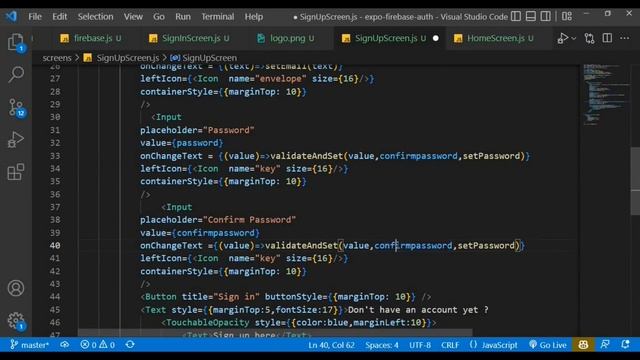Viewport: 640px width, 360px height.
Task: Click the VS Code logo icon
Action: click(11, 16)
